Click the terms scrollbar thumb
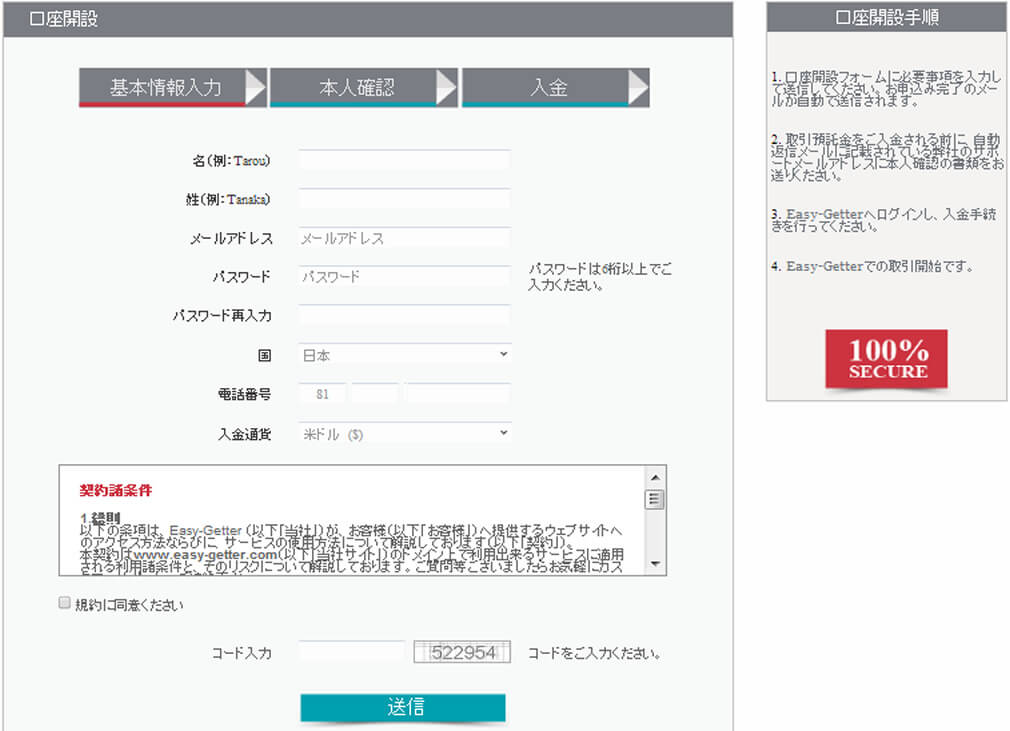Screen dimensions: 1010x731 pyautogui.click(x=655, y=499)
